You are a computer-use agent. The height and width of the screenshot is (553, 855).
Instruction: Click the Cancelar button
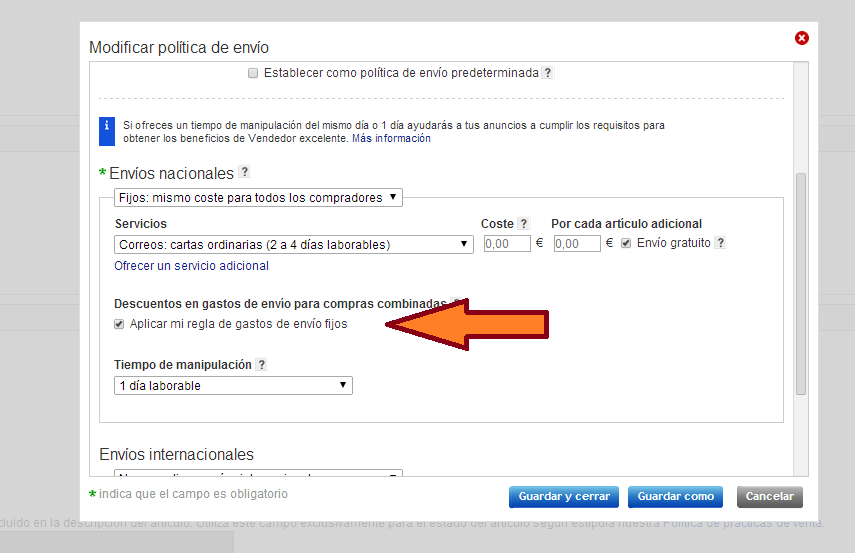click(769, 497)
